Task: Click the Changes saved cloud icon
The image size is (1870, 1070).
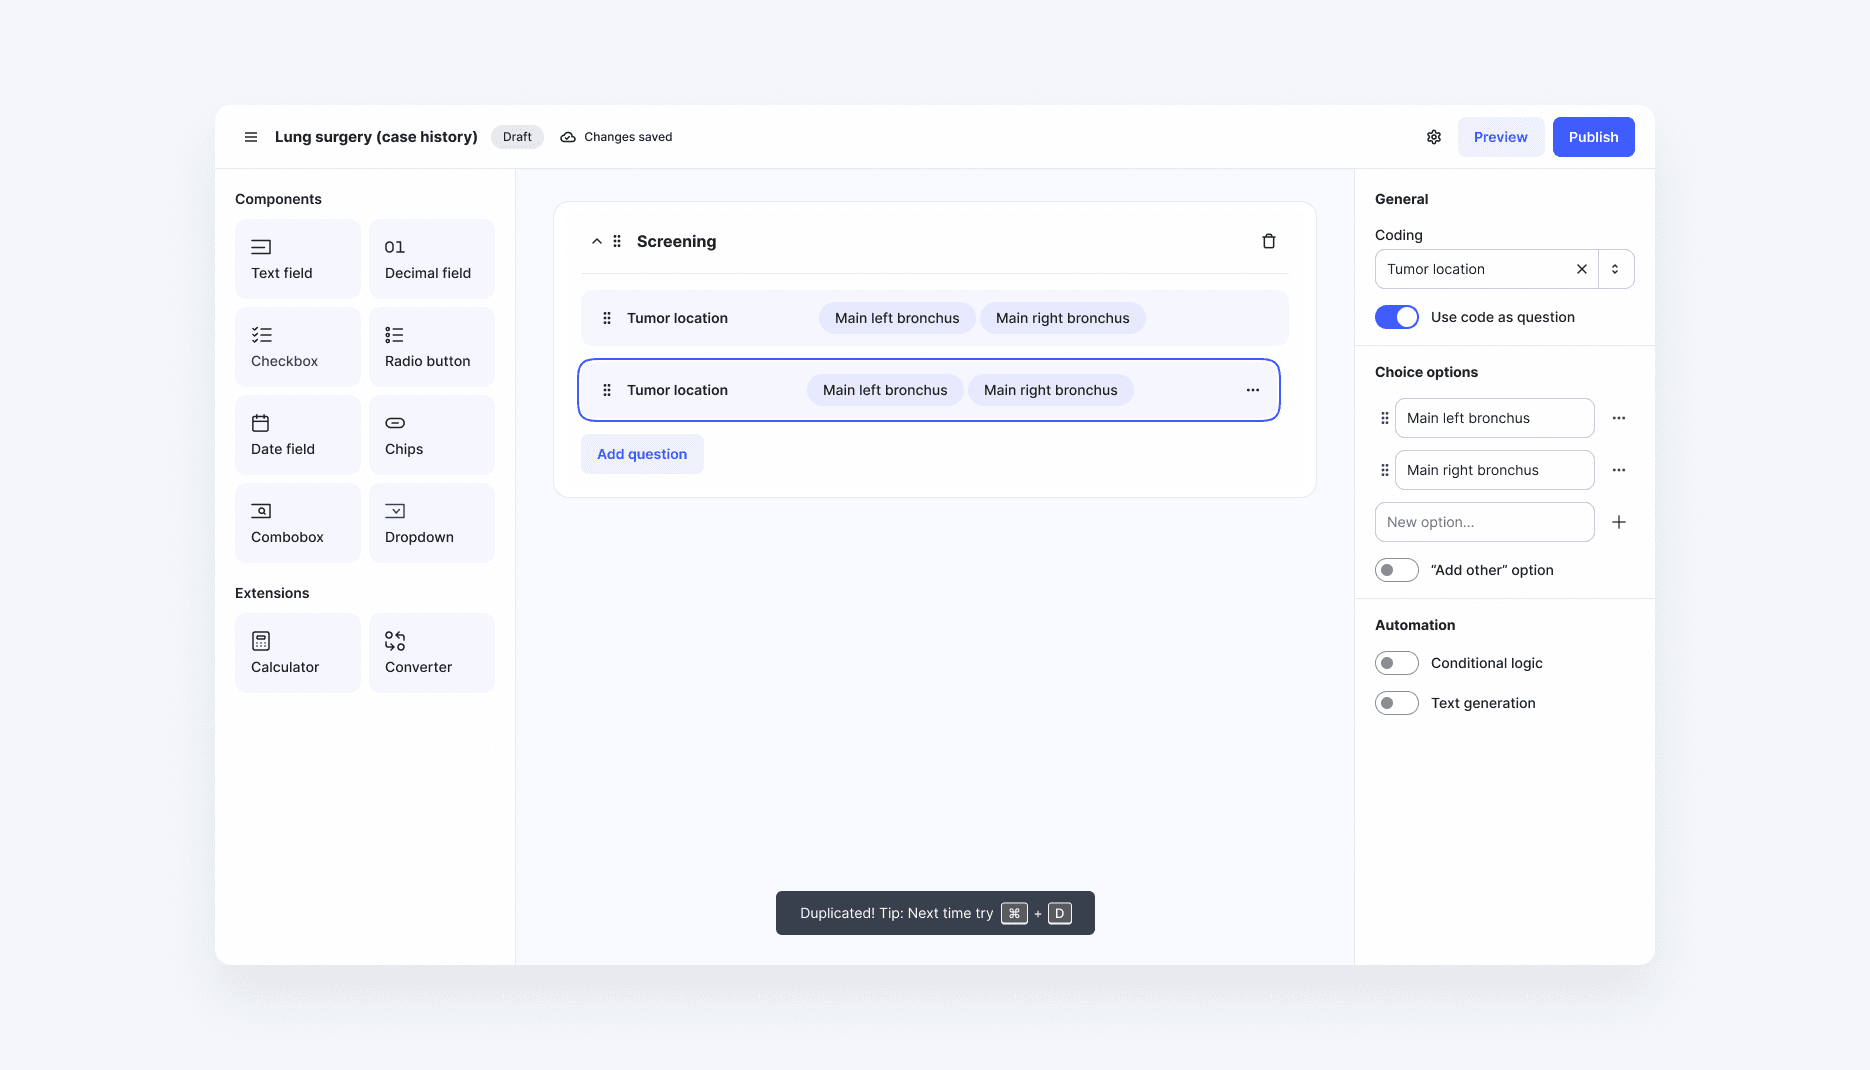Action: click(568, 137)
